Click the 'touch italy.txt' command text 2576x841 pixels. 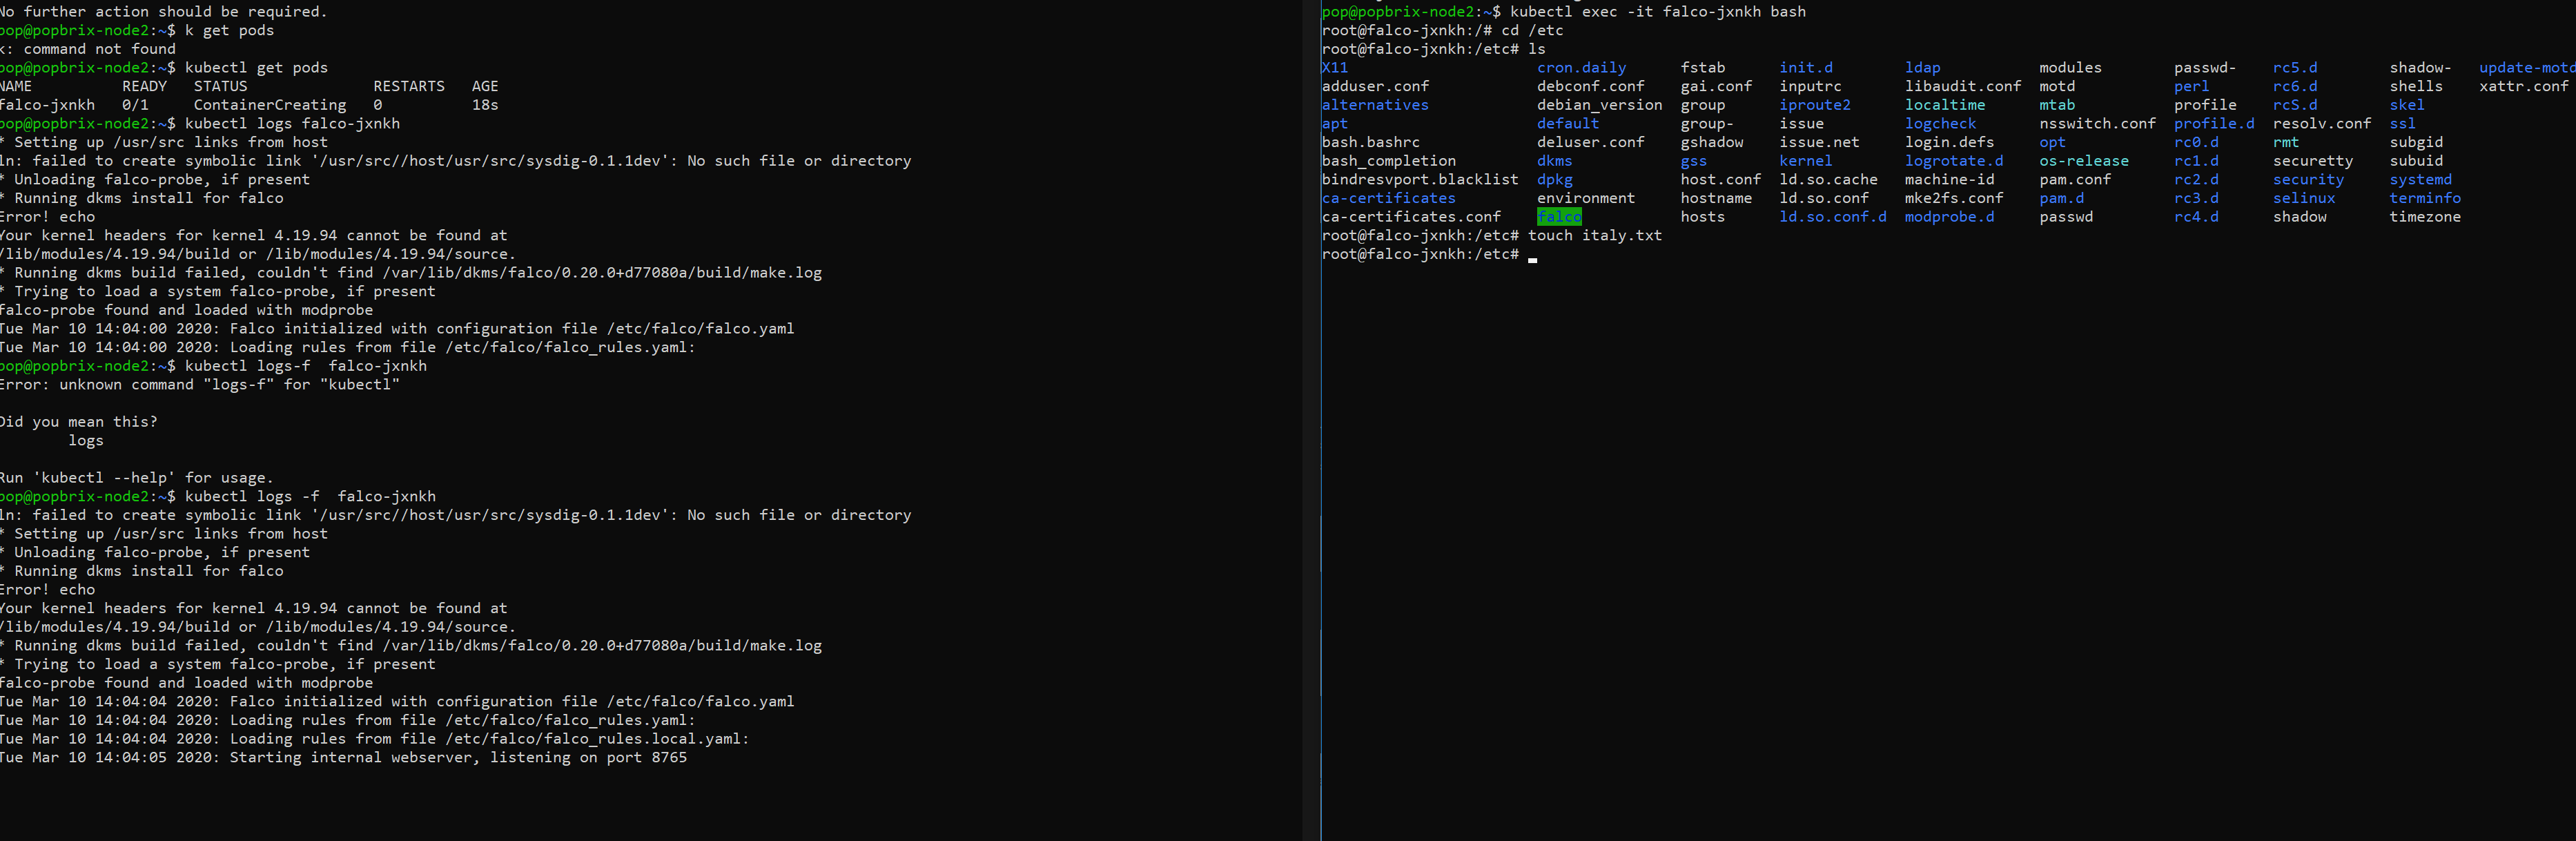[x=1594, y=236]
